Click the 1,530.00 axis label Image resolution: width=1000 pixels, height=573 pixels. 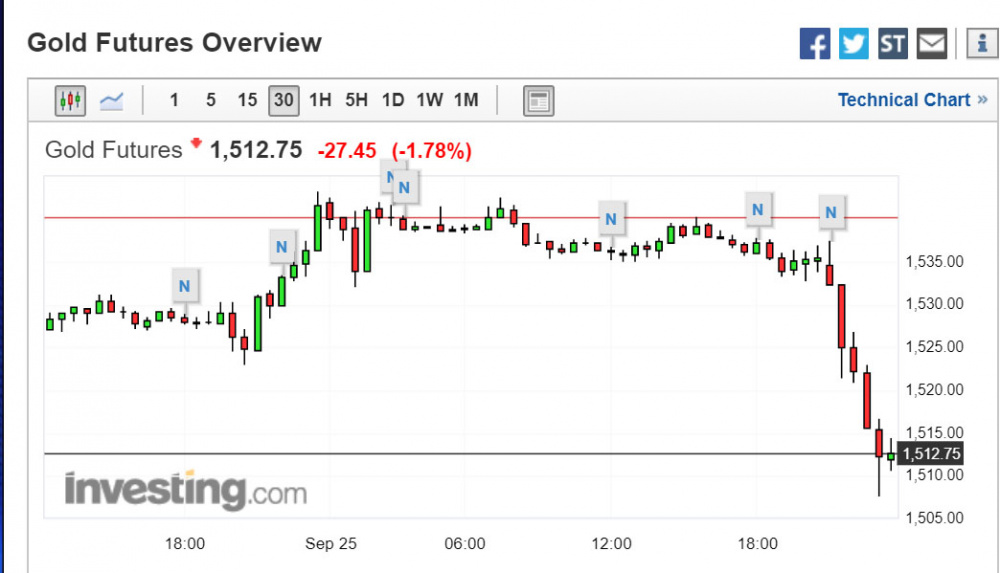[934, 304]
